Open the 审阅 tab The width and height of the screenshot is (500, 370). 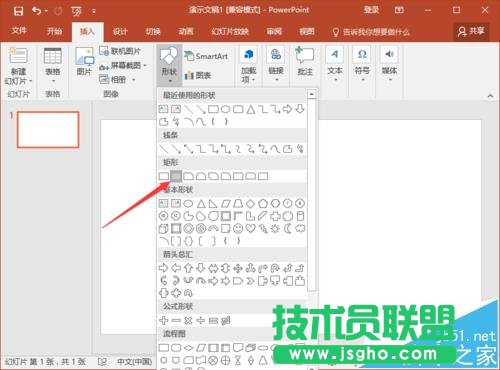pos(274,31)
